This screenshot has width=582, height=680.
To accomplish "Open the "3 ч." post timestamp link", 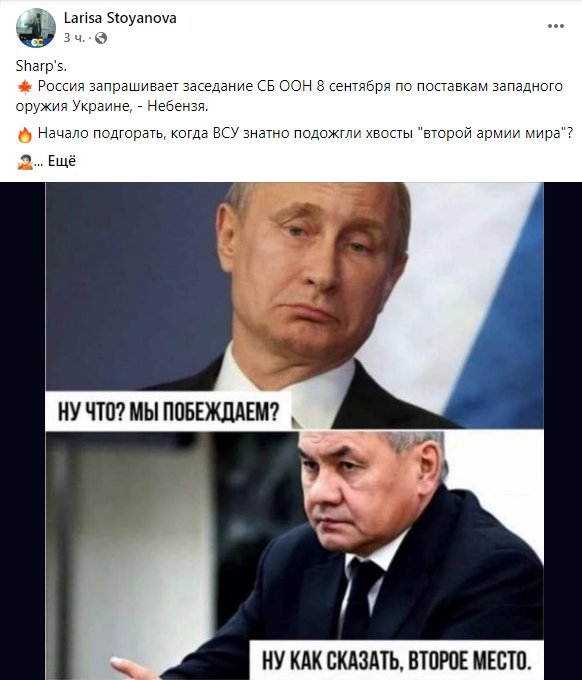I will 74,38.
